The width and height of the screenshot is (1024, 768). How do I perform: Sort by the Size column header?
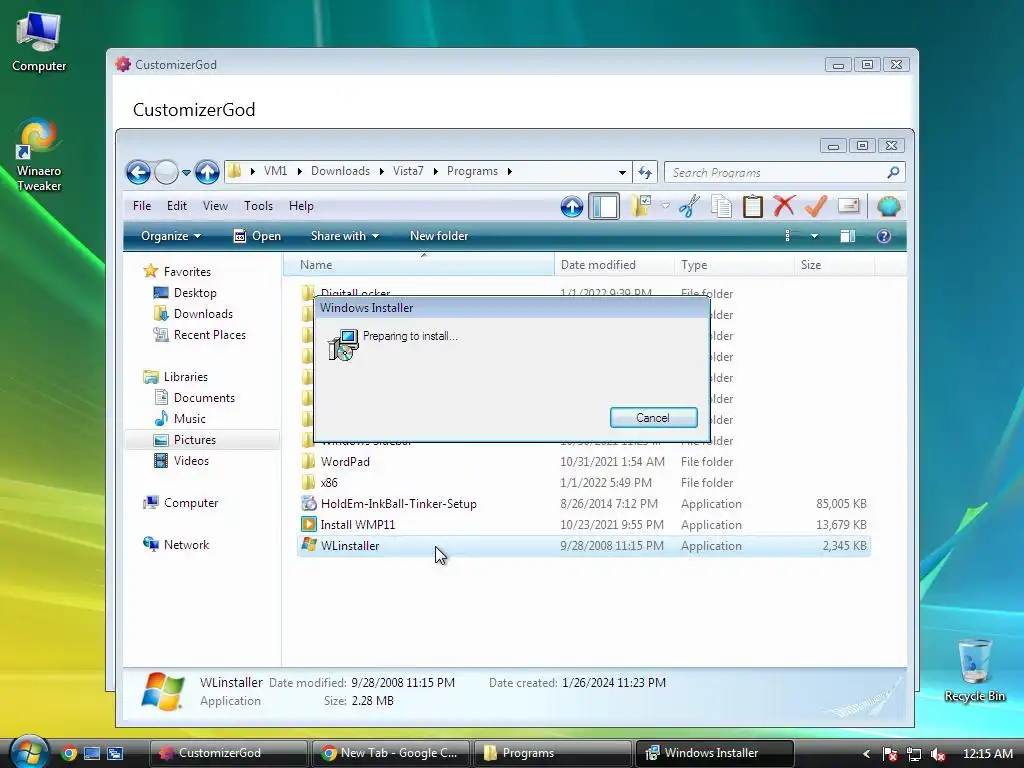[x=834, y=264]
